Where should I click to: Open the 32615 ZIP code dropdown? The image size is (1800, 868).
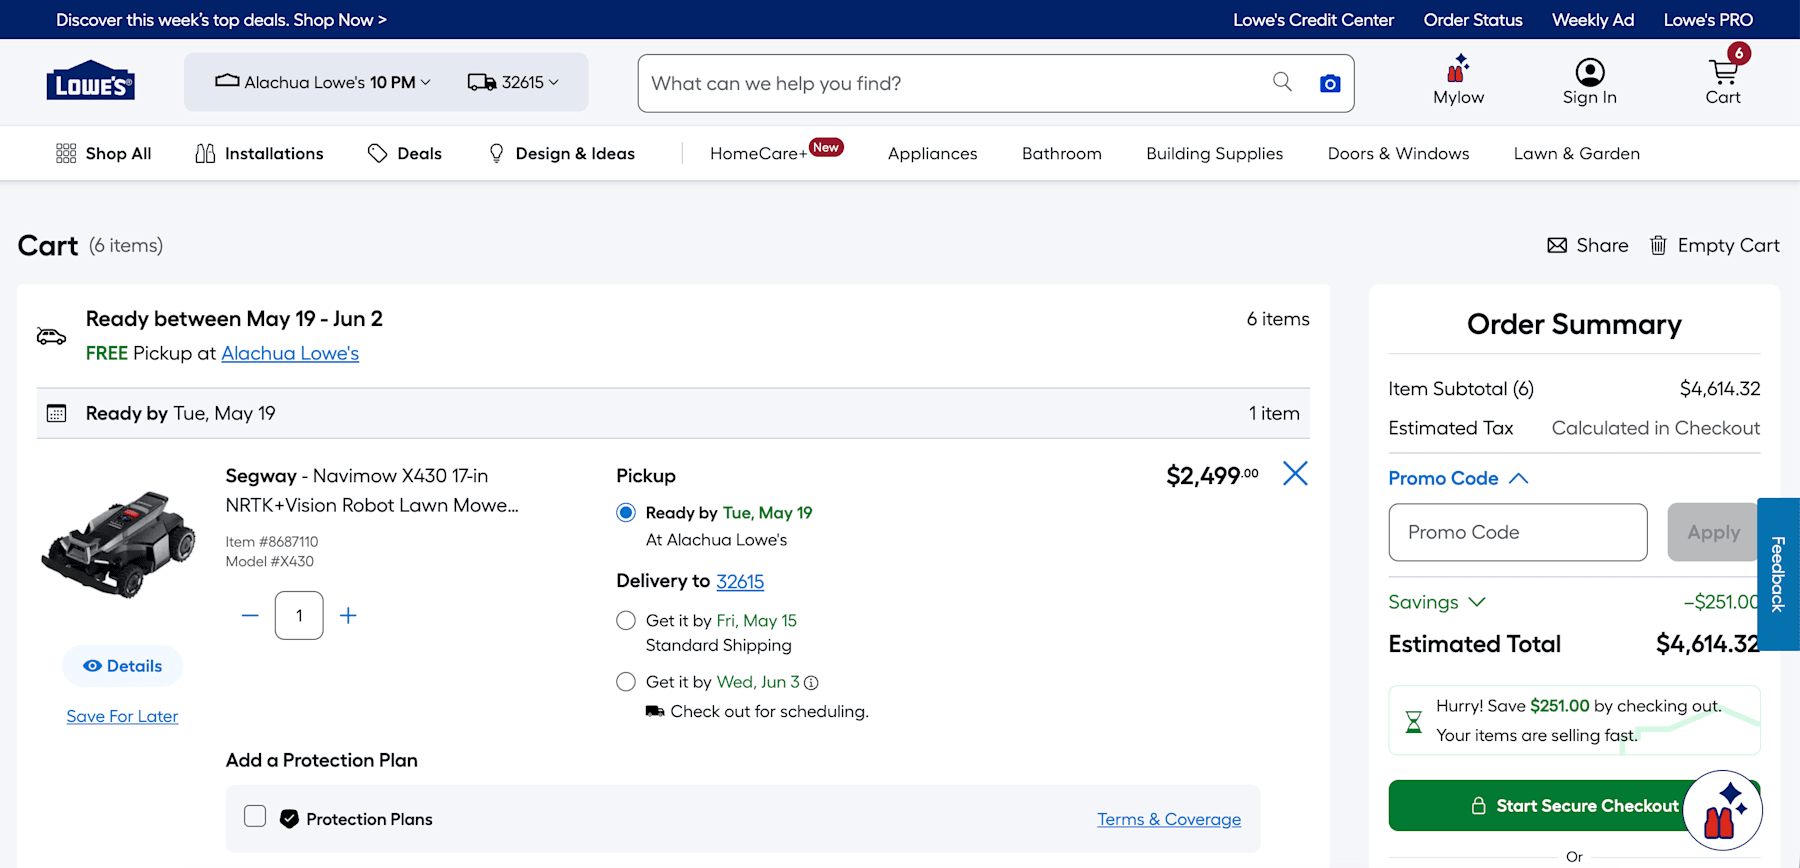tap(513, 82)
